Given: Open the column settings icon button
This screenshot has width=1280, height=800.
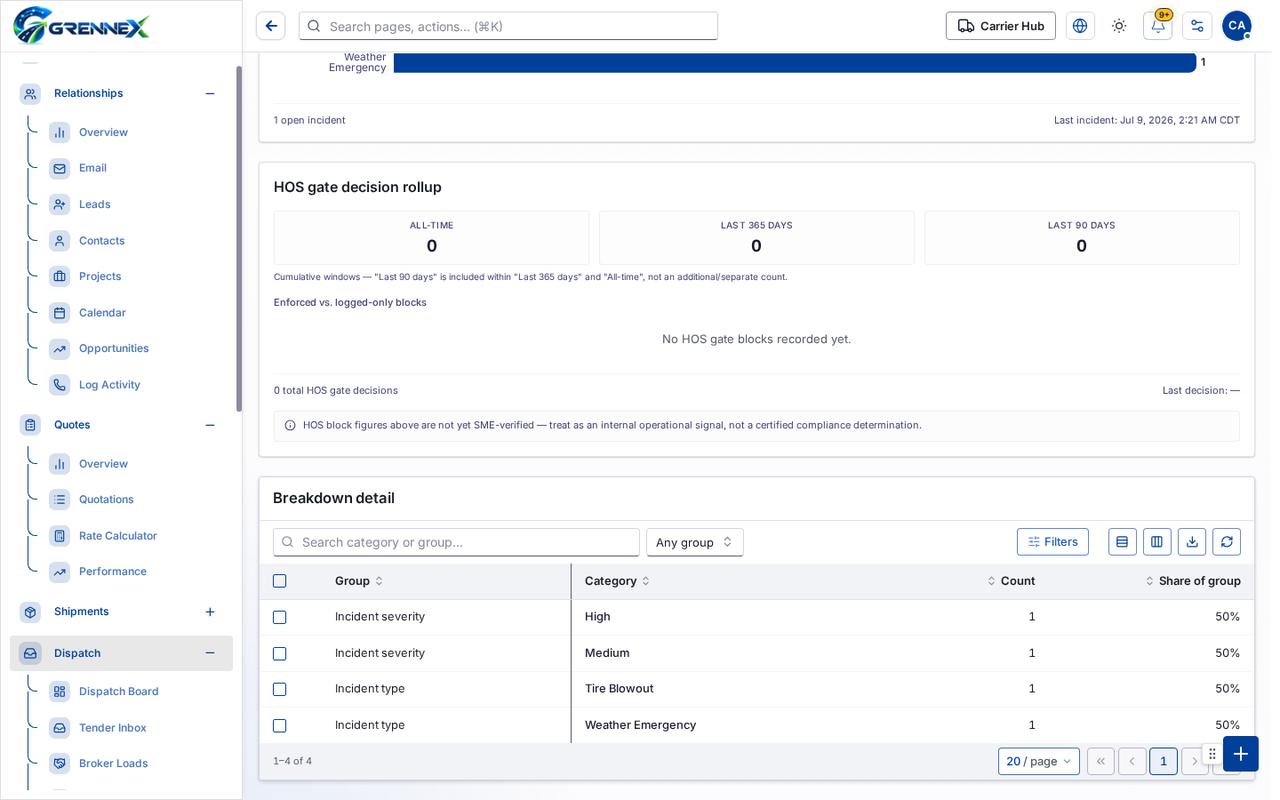Looking at the screenshot, I should coord(1157,542).
